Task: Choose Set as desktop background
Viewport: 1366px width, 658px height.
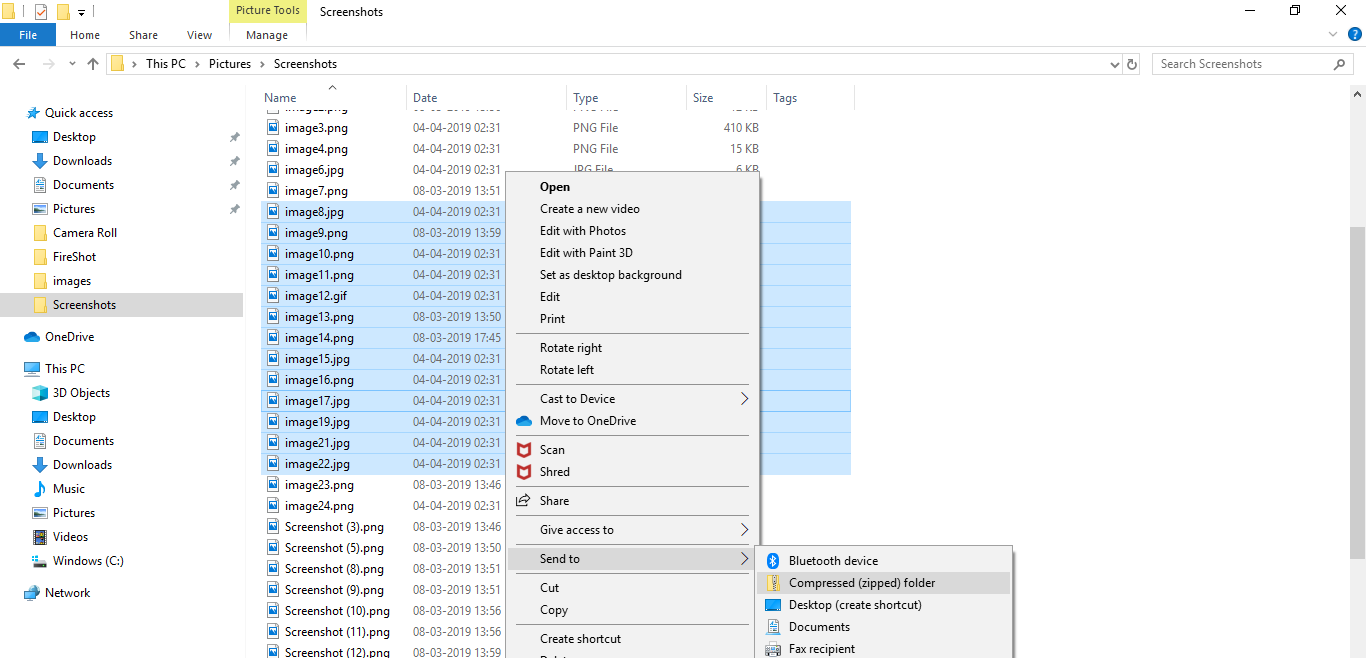Action: (610, 275)
